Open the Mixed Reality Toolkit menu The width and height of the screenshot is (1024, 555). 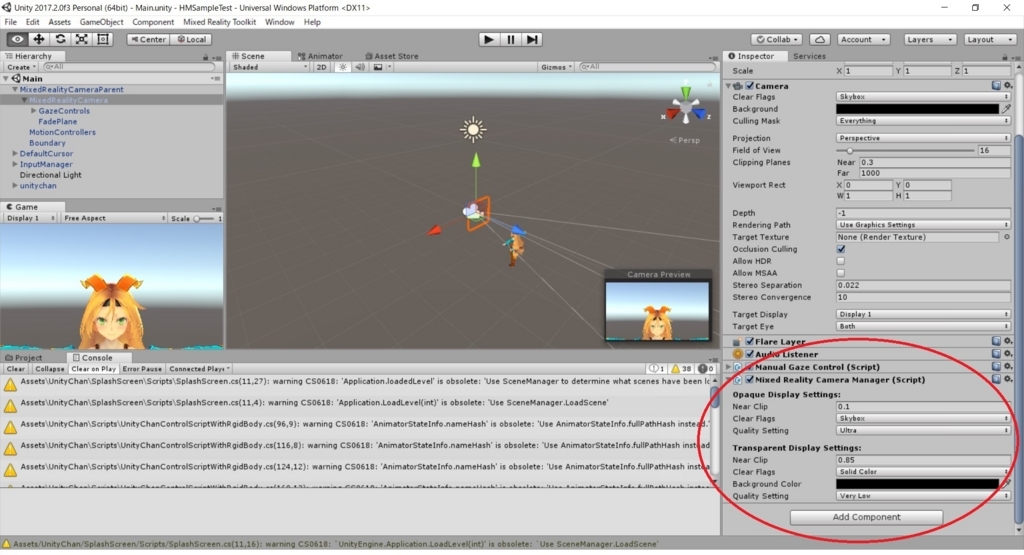point(219,22)
